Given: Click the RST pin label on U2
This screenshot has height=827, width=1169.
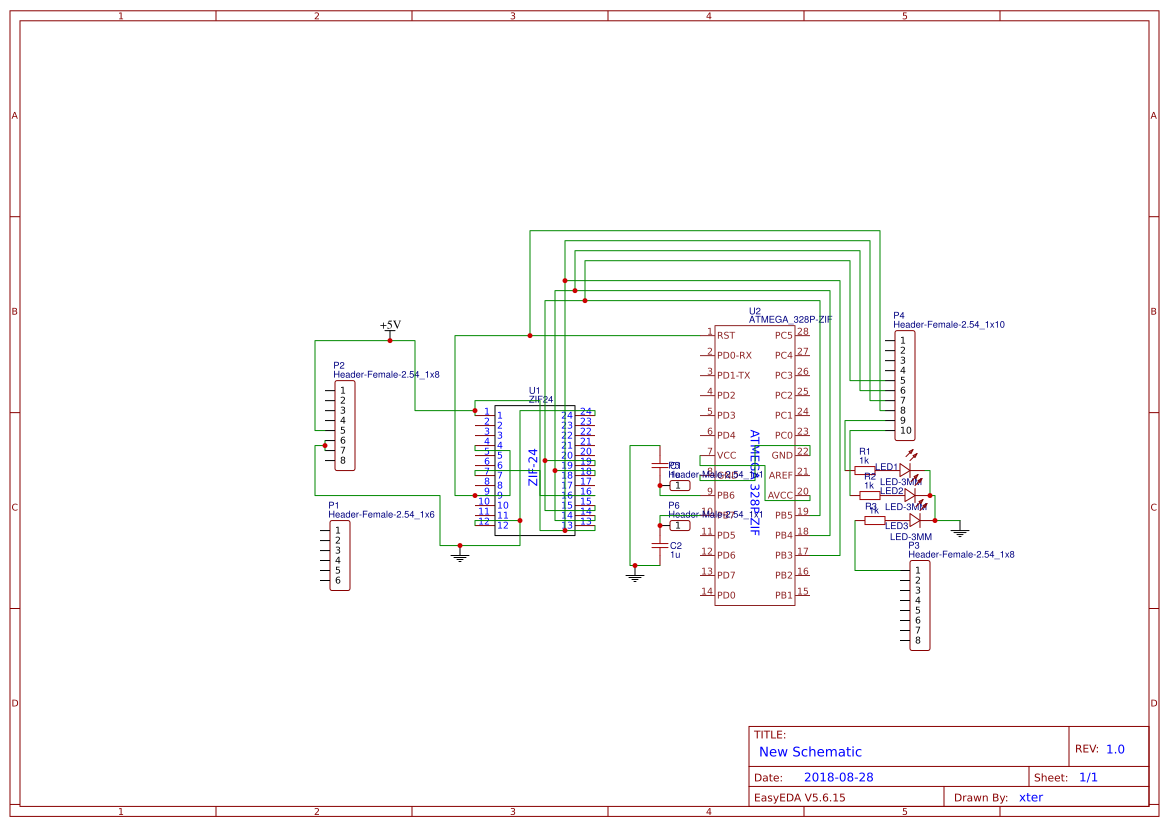Looking at the screenshot, I should 726,336.
